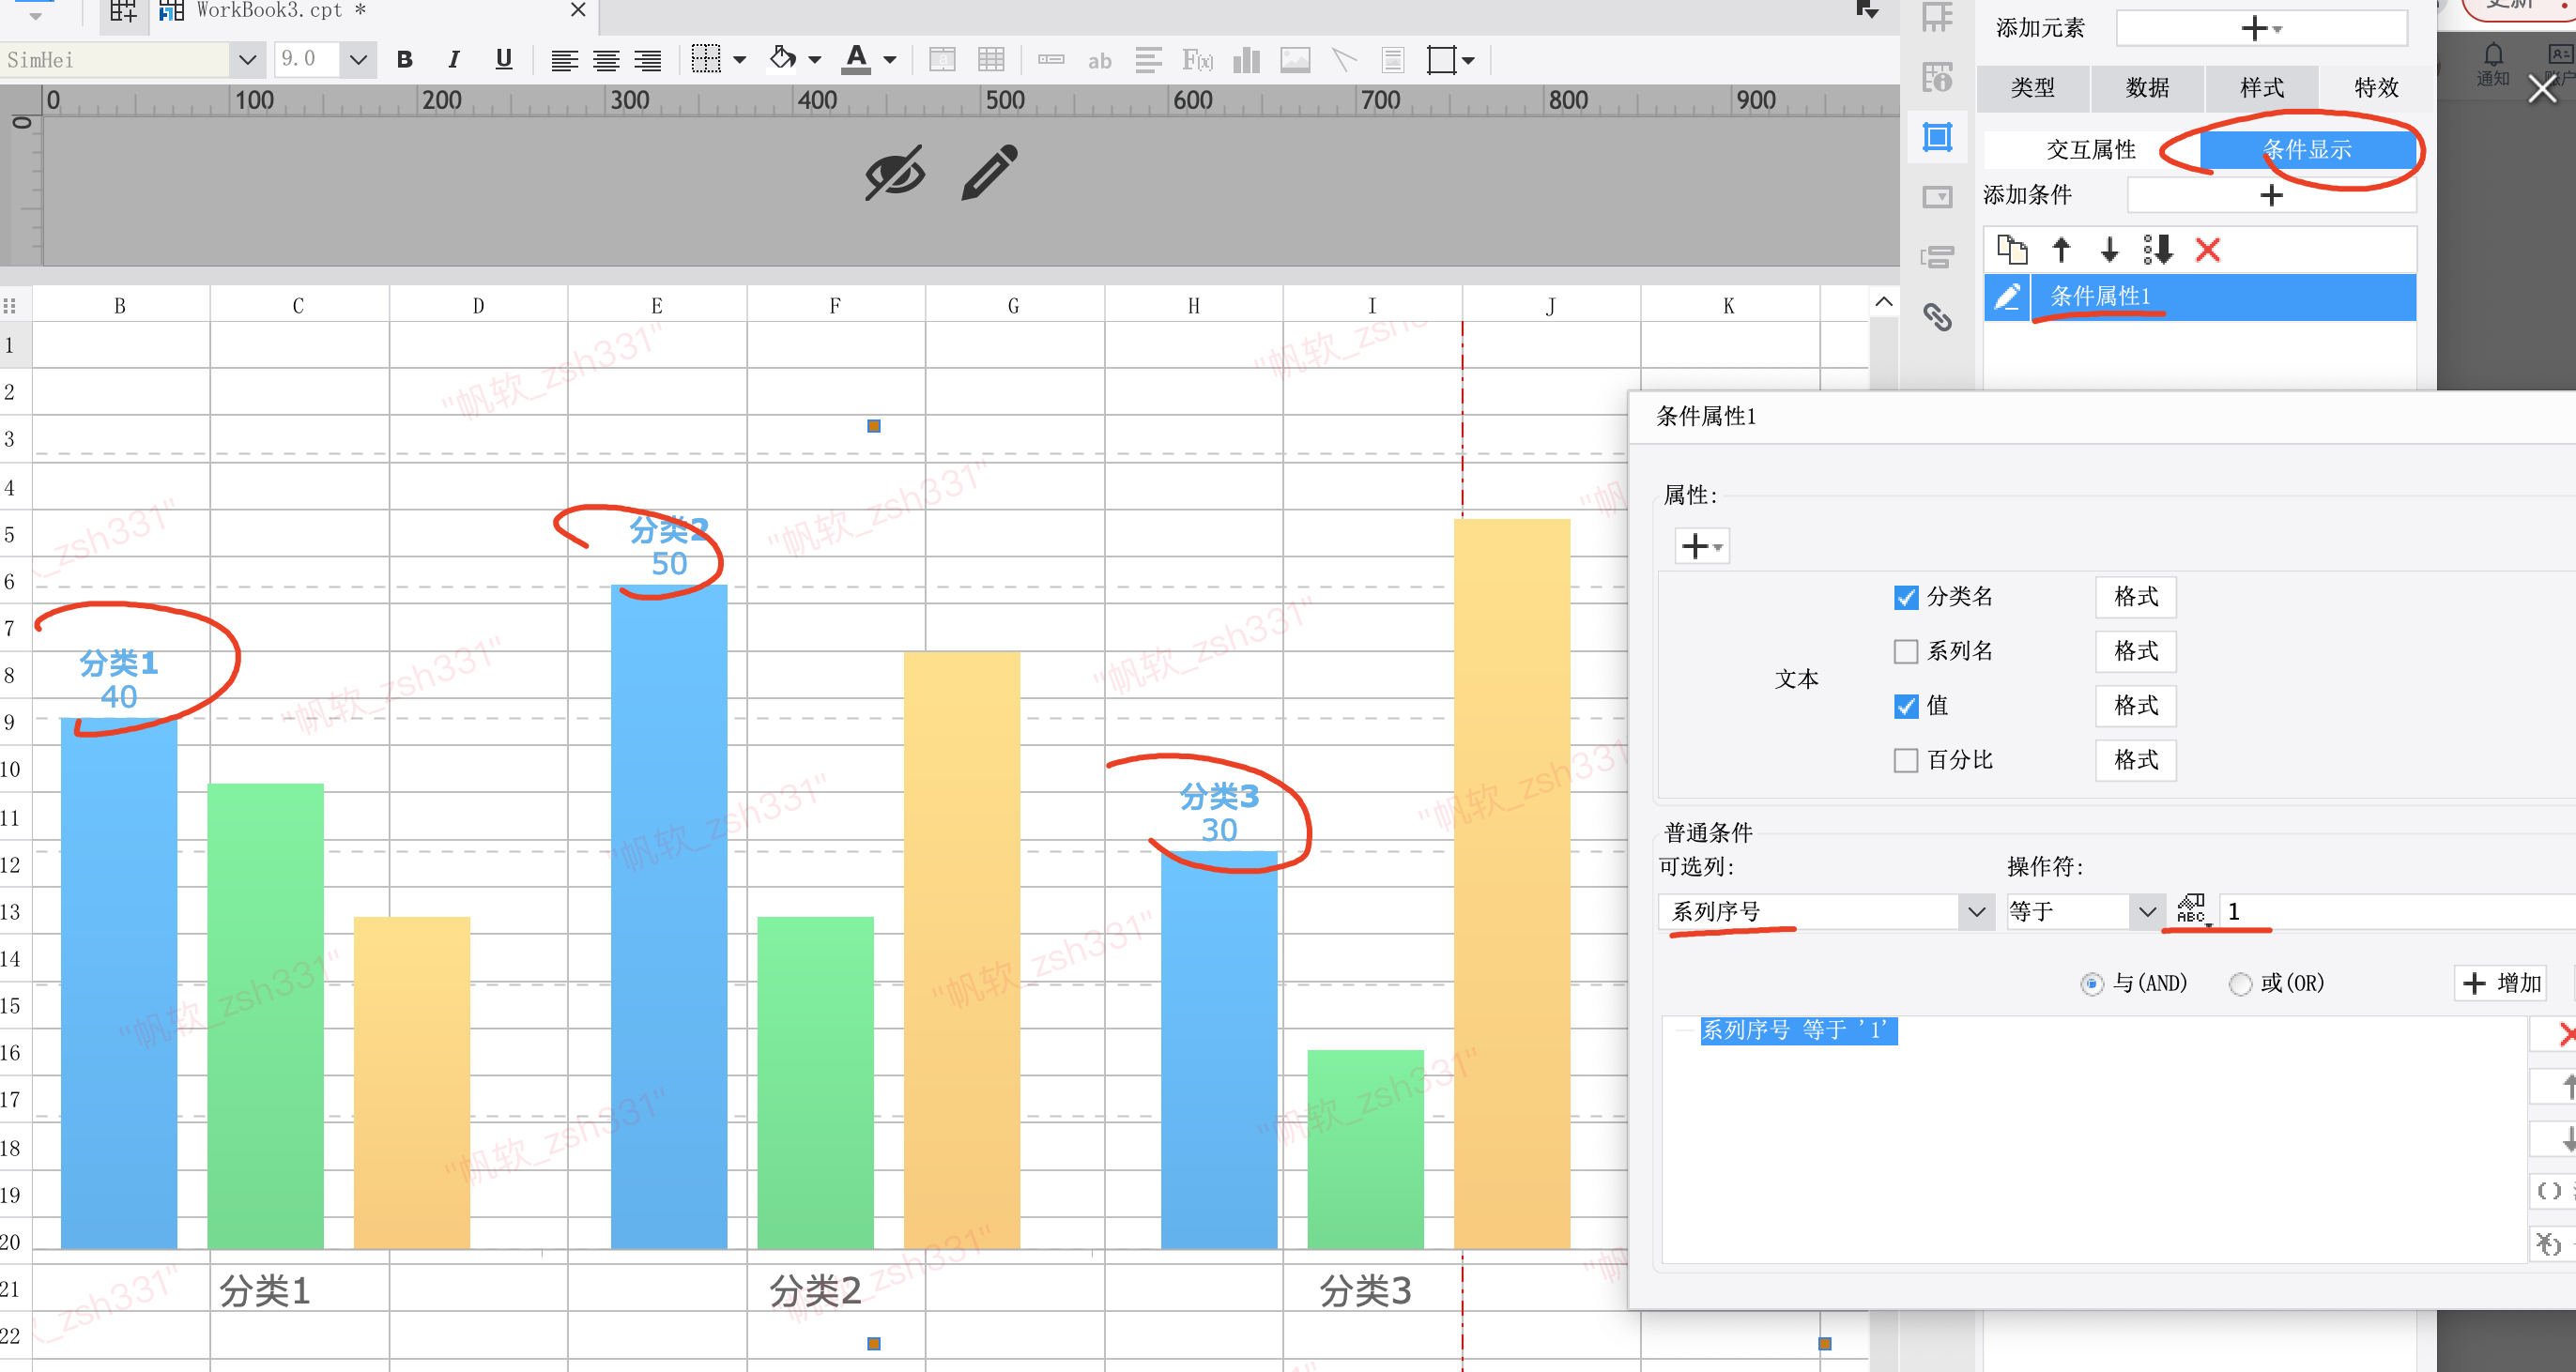Insert chart from toolbar

click(x=1246, y=60)
